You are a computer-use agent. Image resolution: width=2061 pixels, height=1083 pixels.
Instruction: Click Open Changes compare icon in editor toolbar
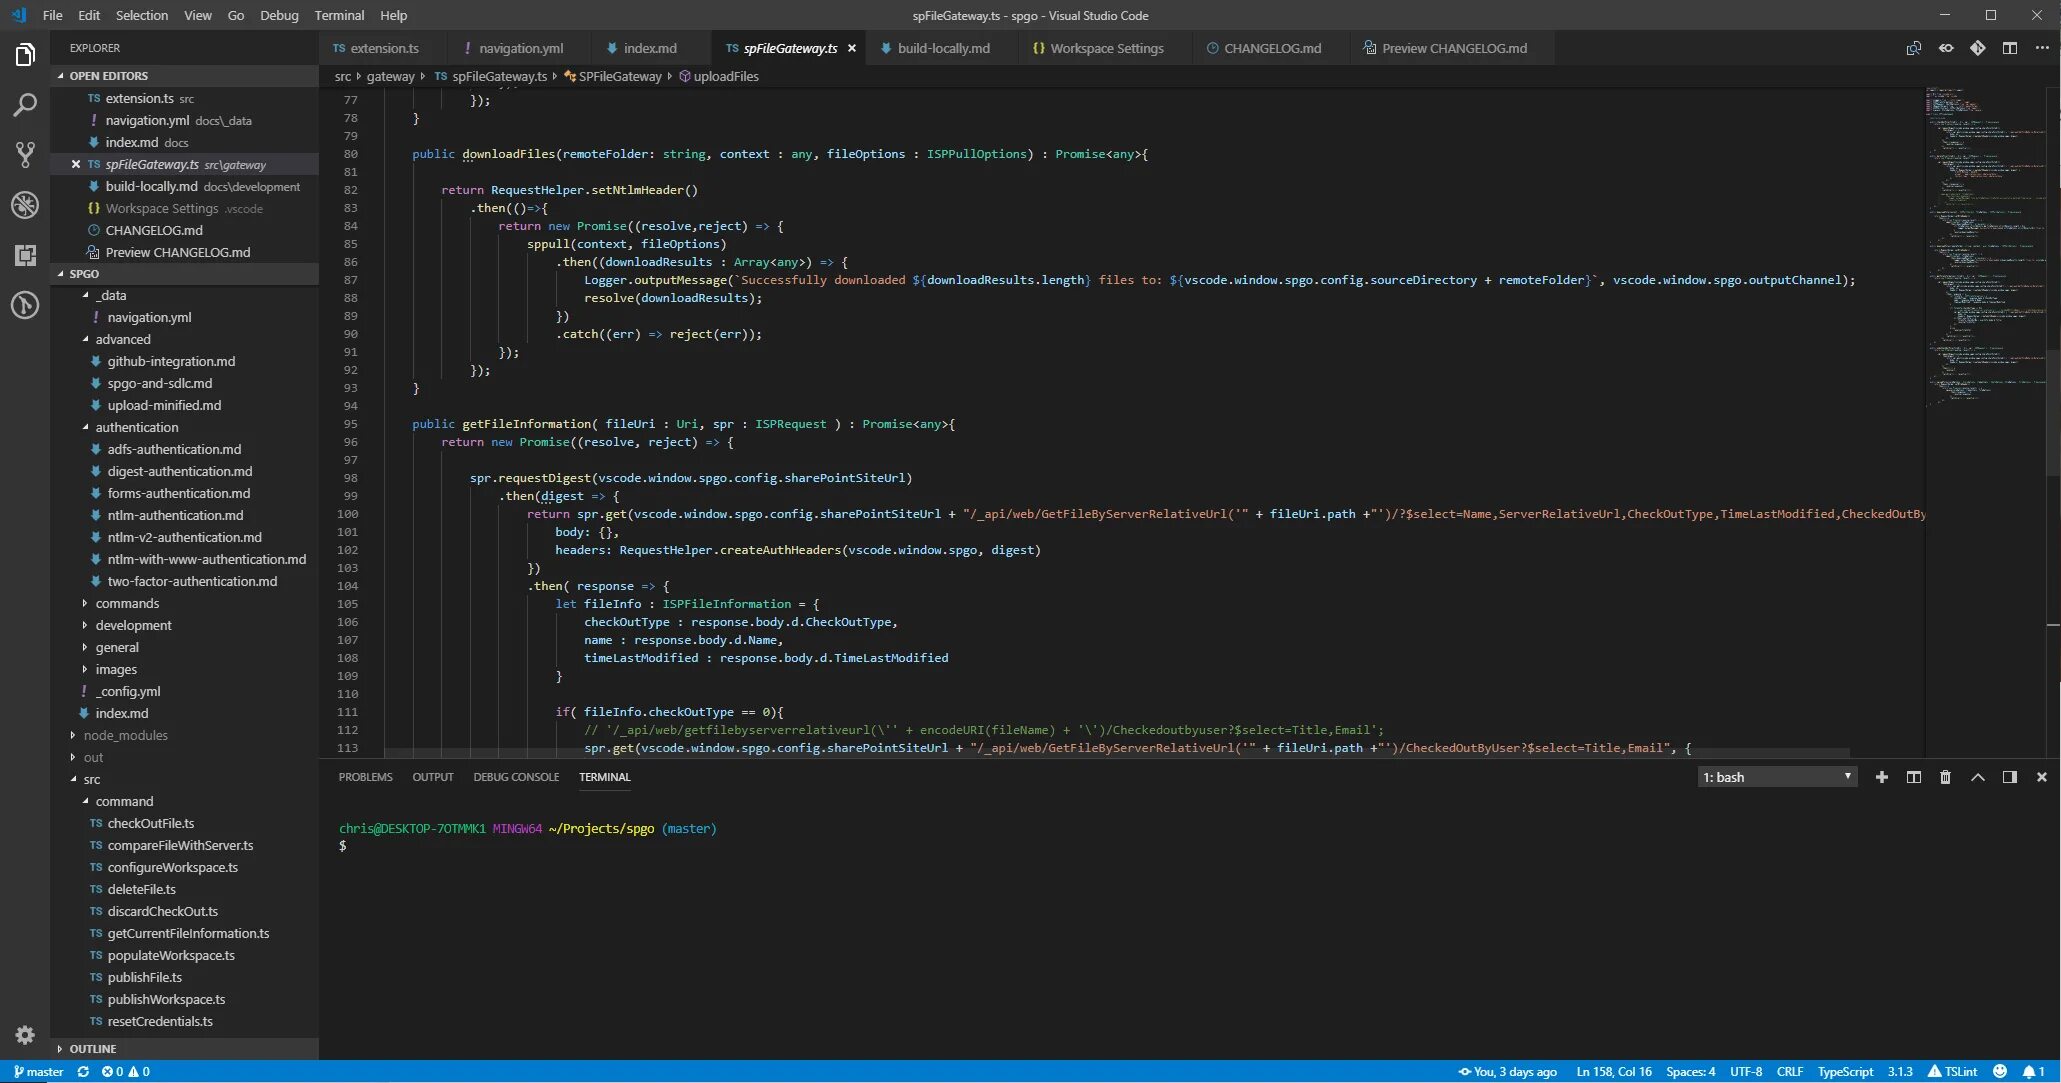[1913, 48]
